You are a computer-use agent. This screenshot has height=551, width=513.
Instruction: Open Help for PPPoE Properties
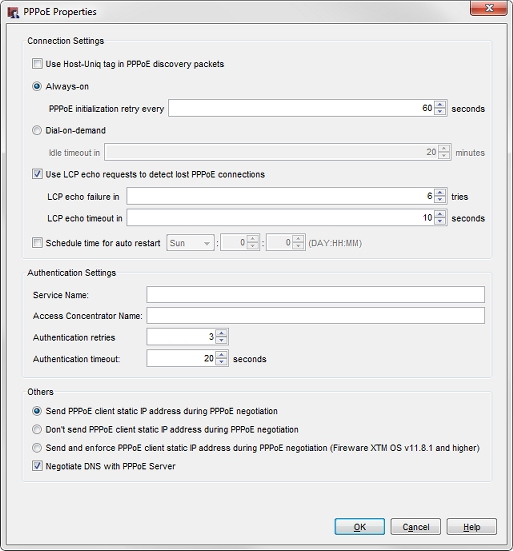(x=472, y=527)
